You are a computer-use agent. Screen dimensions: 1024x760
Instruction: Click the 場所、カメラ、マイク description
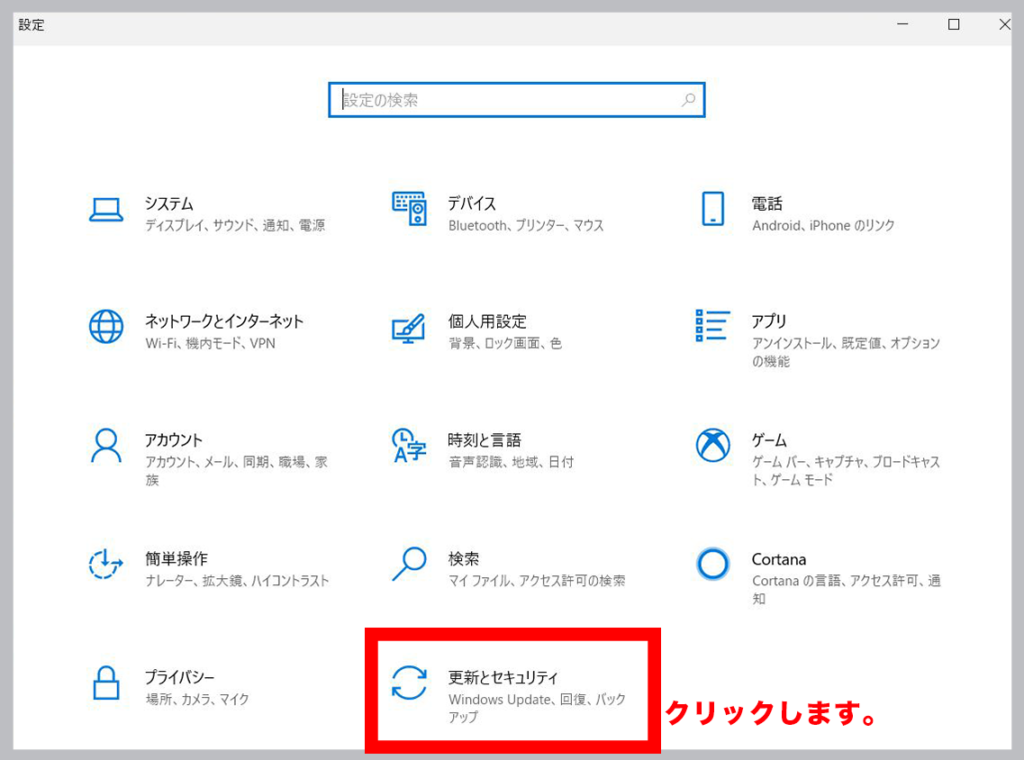coord(197,700)
